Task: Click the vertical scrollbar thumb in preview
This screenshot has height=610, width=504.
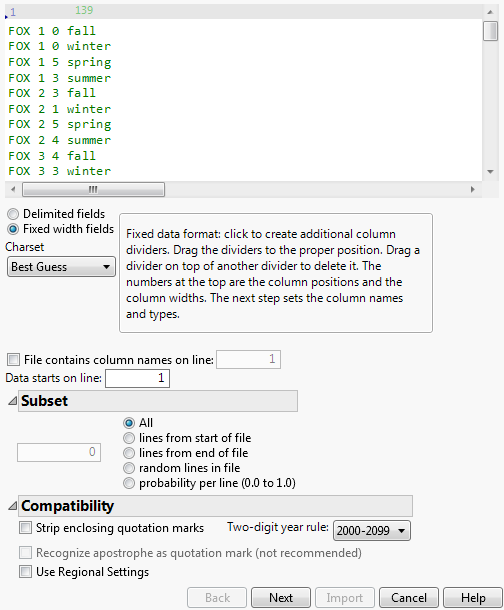Action: pyautogui.click(x=490, y=31)
